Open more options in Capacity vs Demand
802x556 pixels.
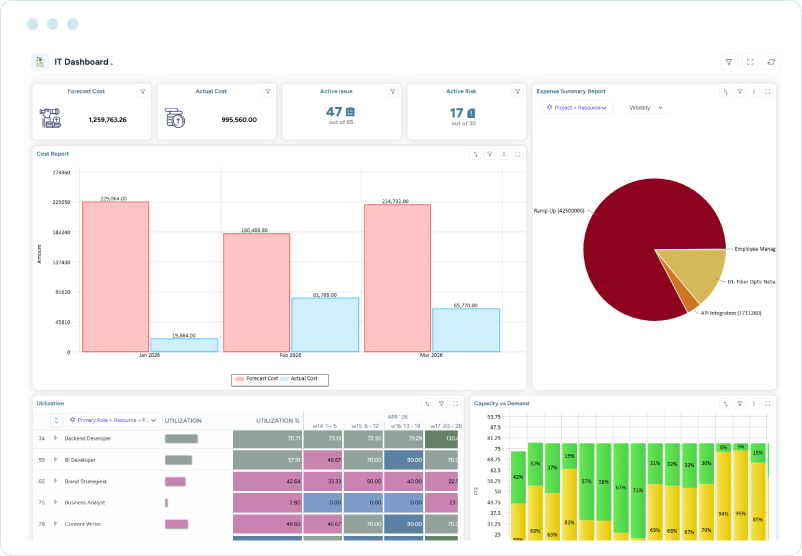(x=753, y=404)
